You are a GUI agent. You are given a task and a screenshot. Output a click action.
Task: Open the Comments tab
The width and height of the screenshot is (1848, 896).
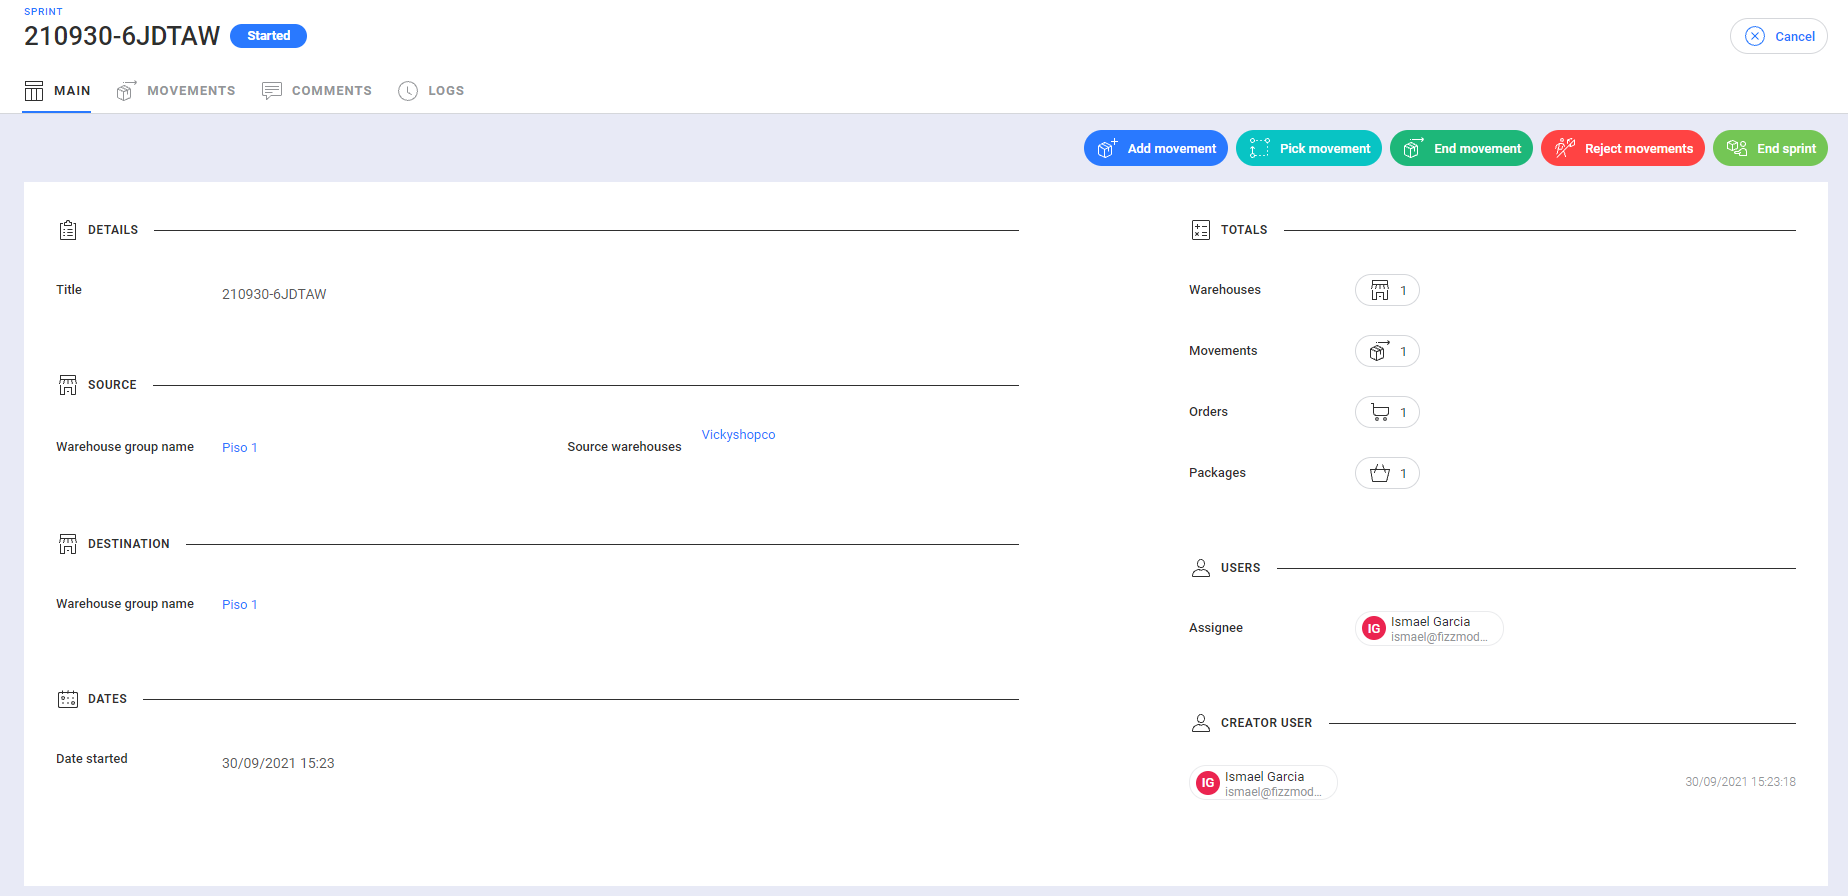(x=317, y=91)
